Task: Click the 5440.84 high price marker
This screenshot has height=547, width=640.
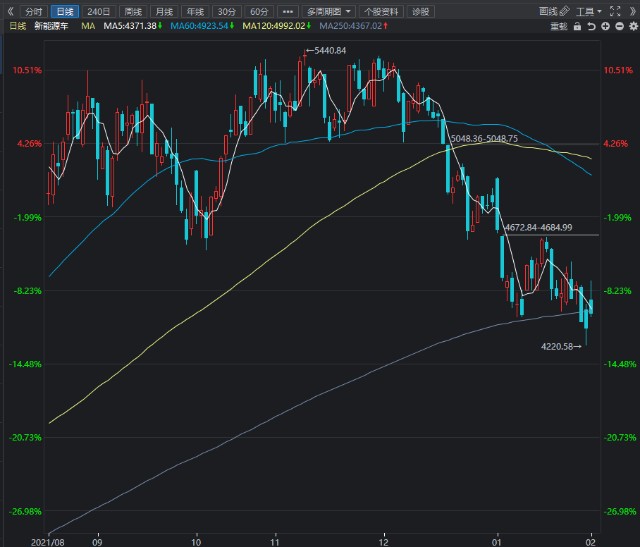Action: tap(327, 49)
